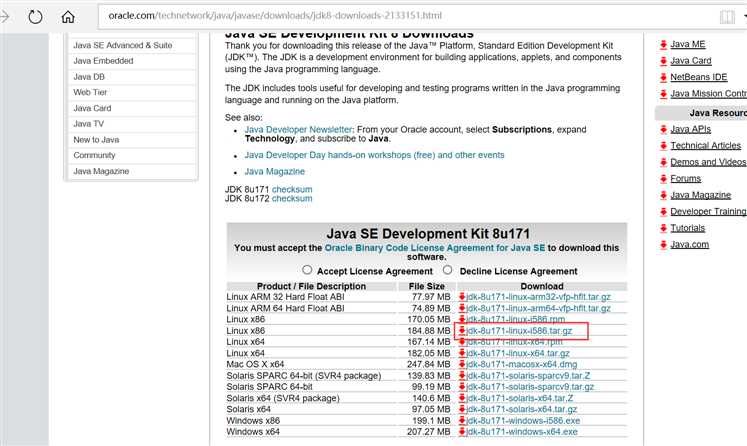The image size is (747, 446).
Task: Click the 207.27 MB file size cell
Action: [x=429, y=432]
